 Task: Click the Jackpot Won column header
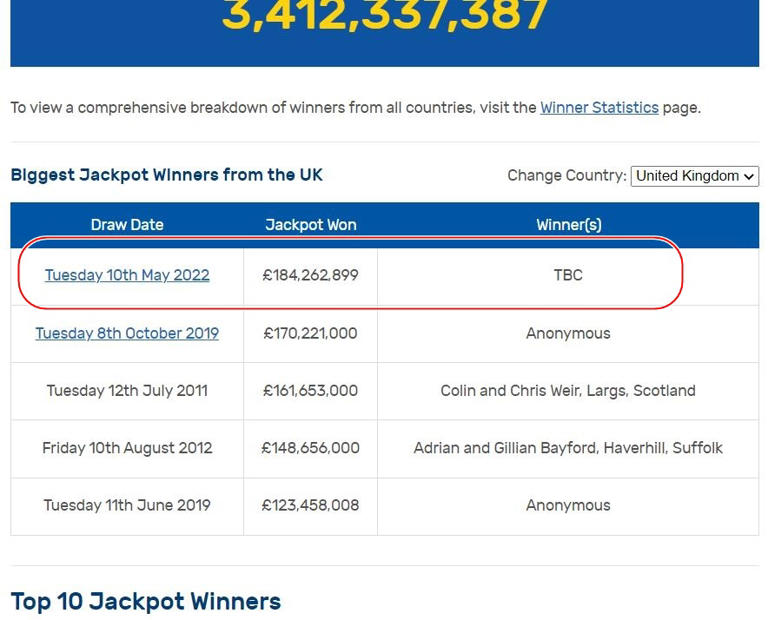click(x=311, y=225)
